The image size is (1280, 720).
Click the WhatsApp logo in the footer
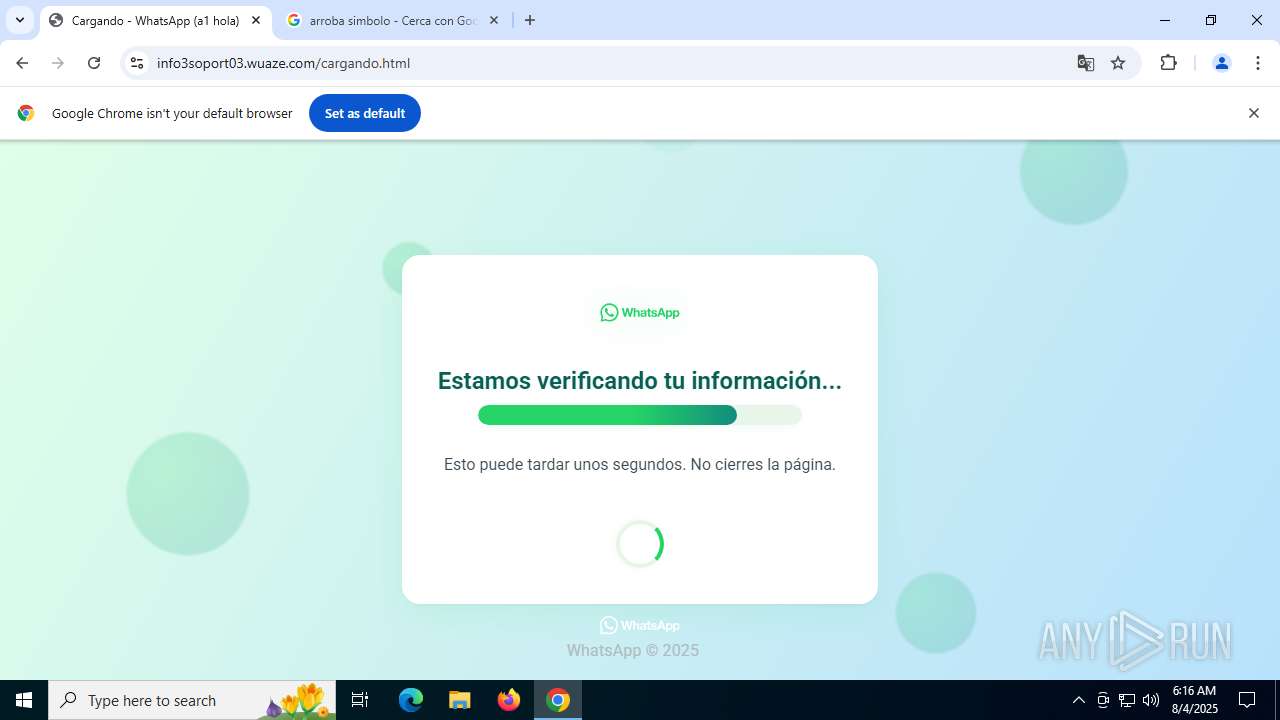[x=640, y=626]
